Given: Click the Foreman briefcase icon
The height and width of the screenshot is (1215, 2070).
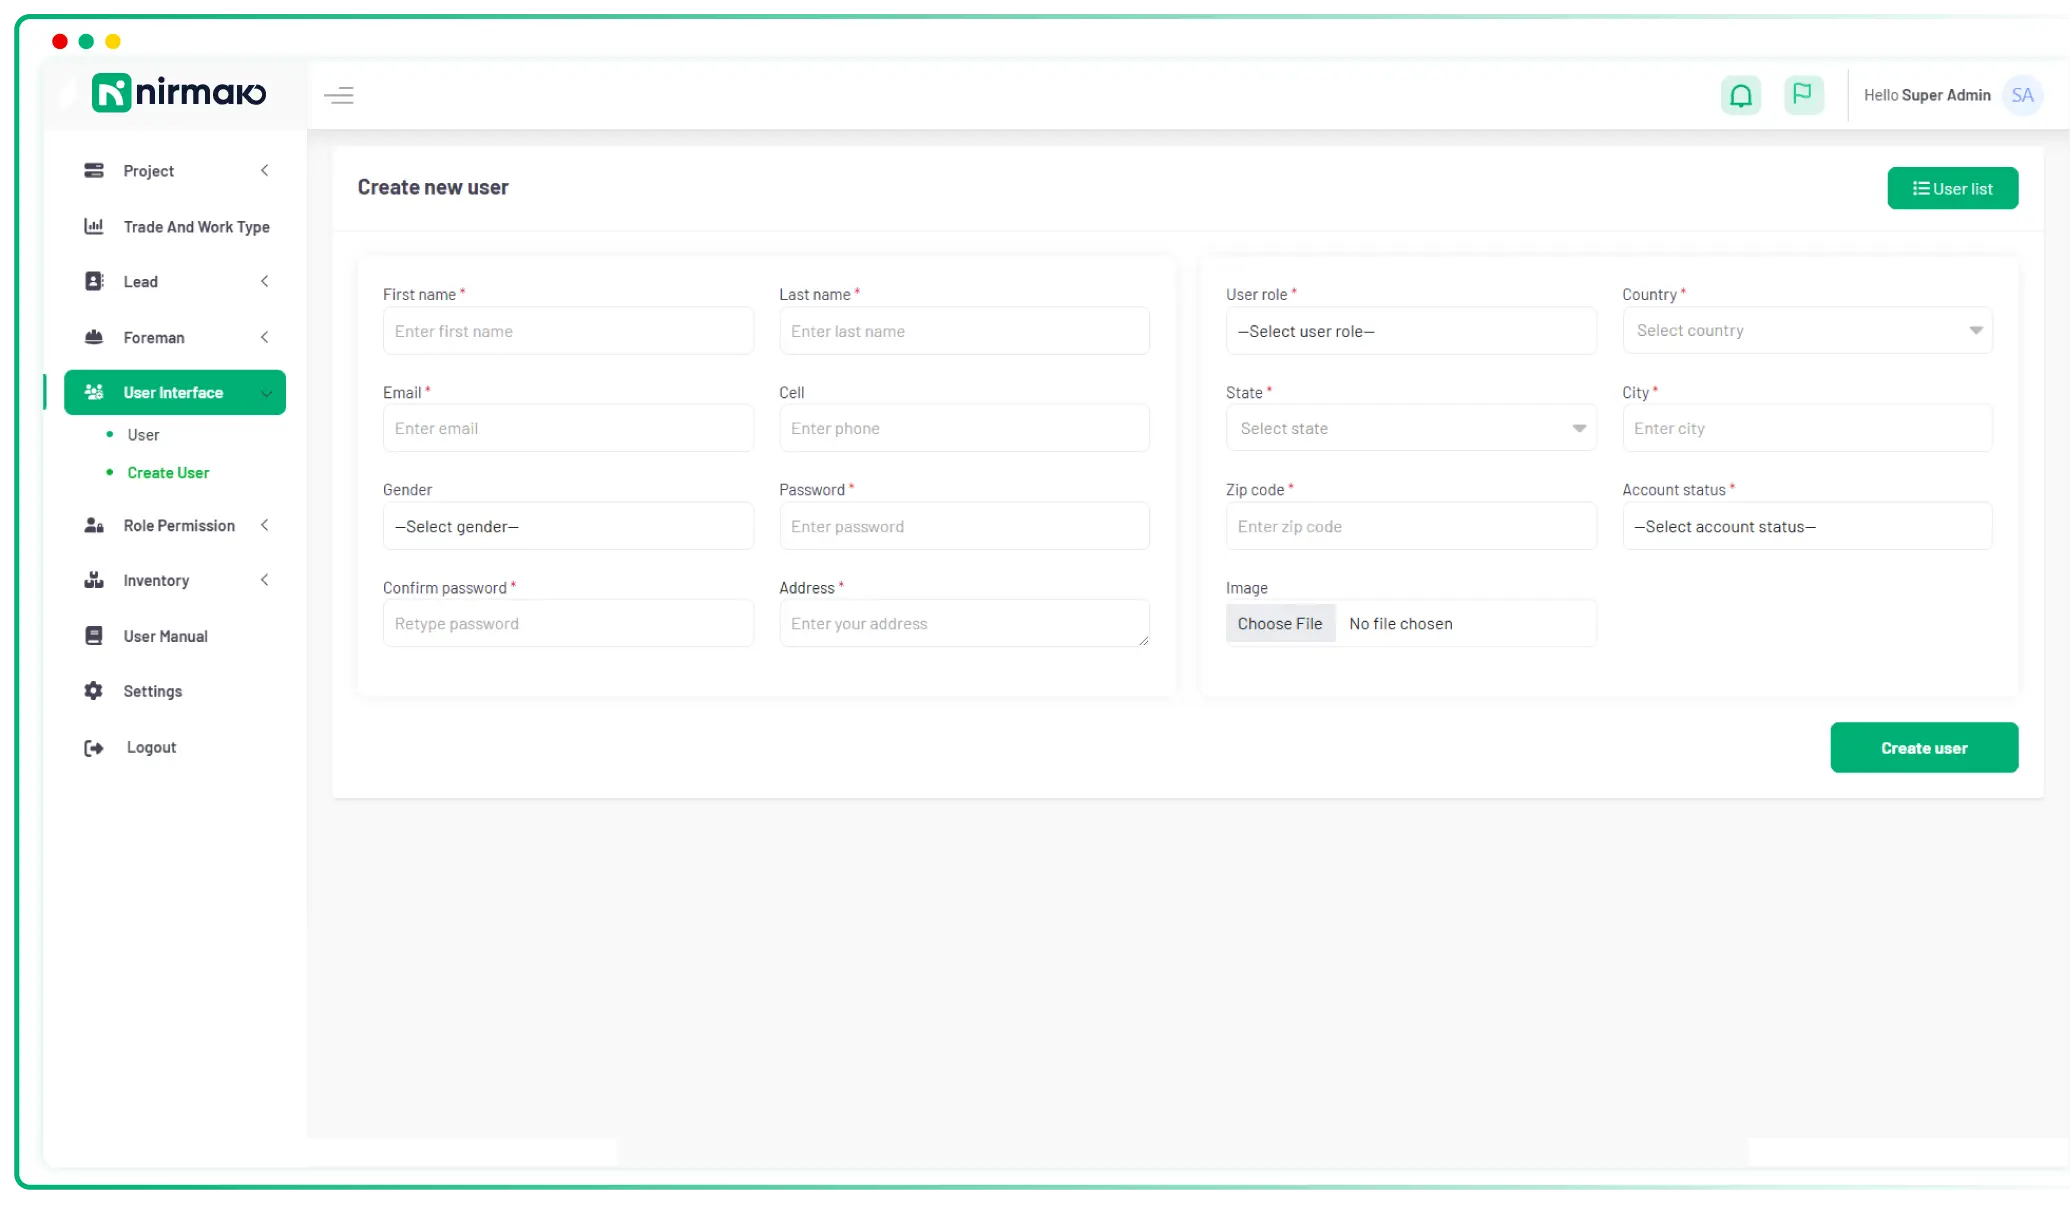Looking at the screenshot, I should point(93,337).
